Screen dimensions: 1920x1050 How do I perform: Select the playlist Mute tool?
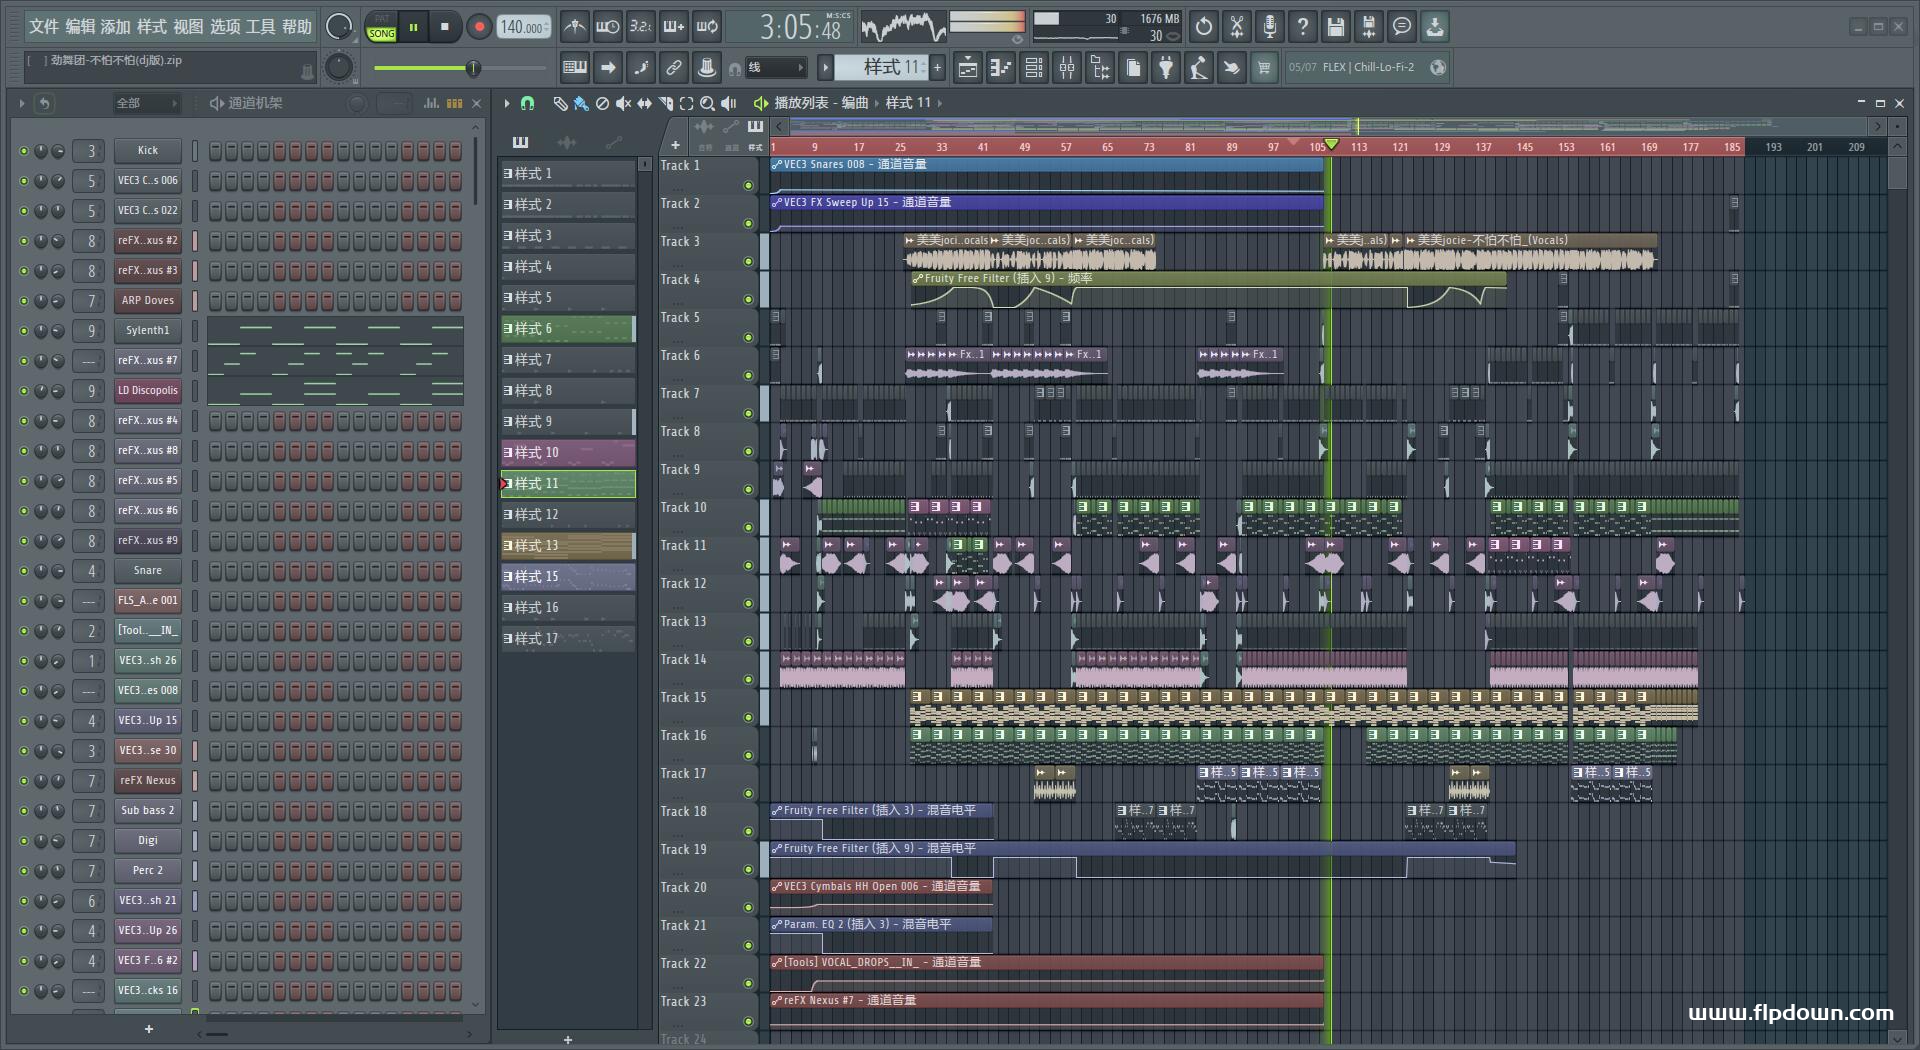coord(623,103)
